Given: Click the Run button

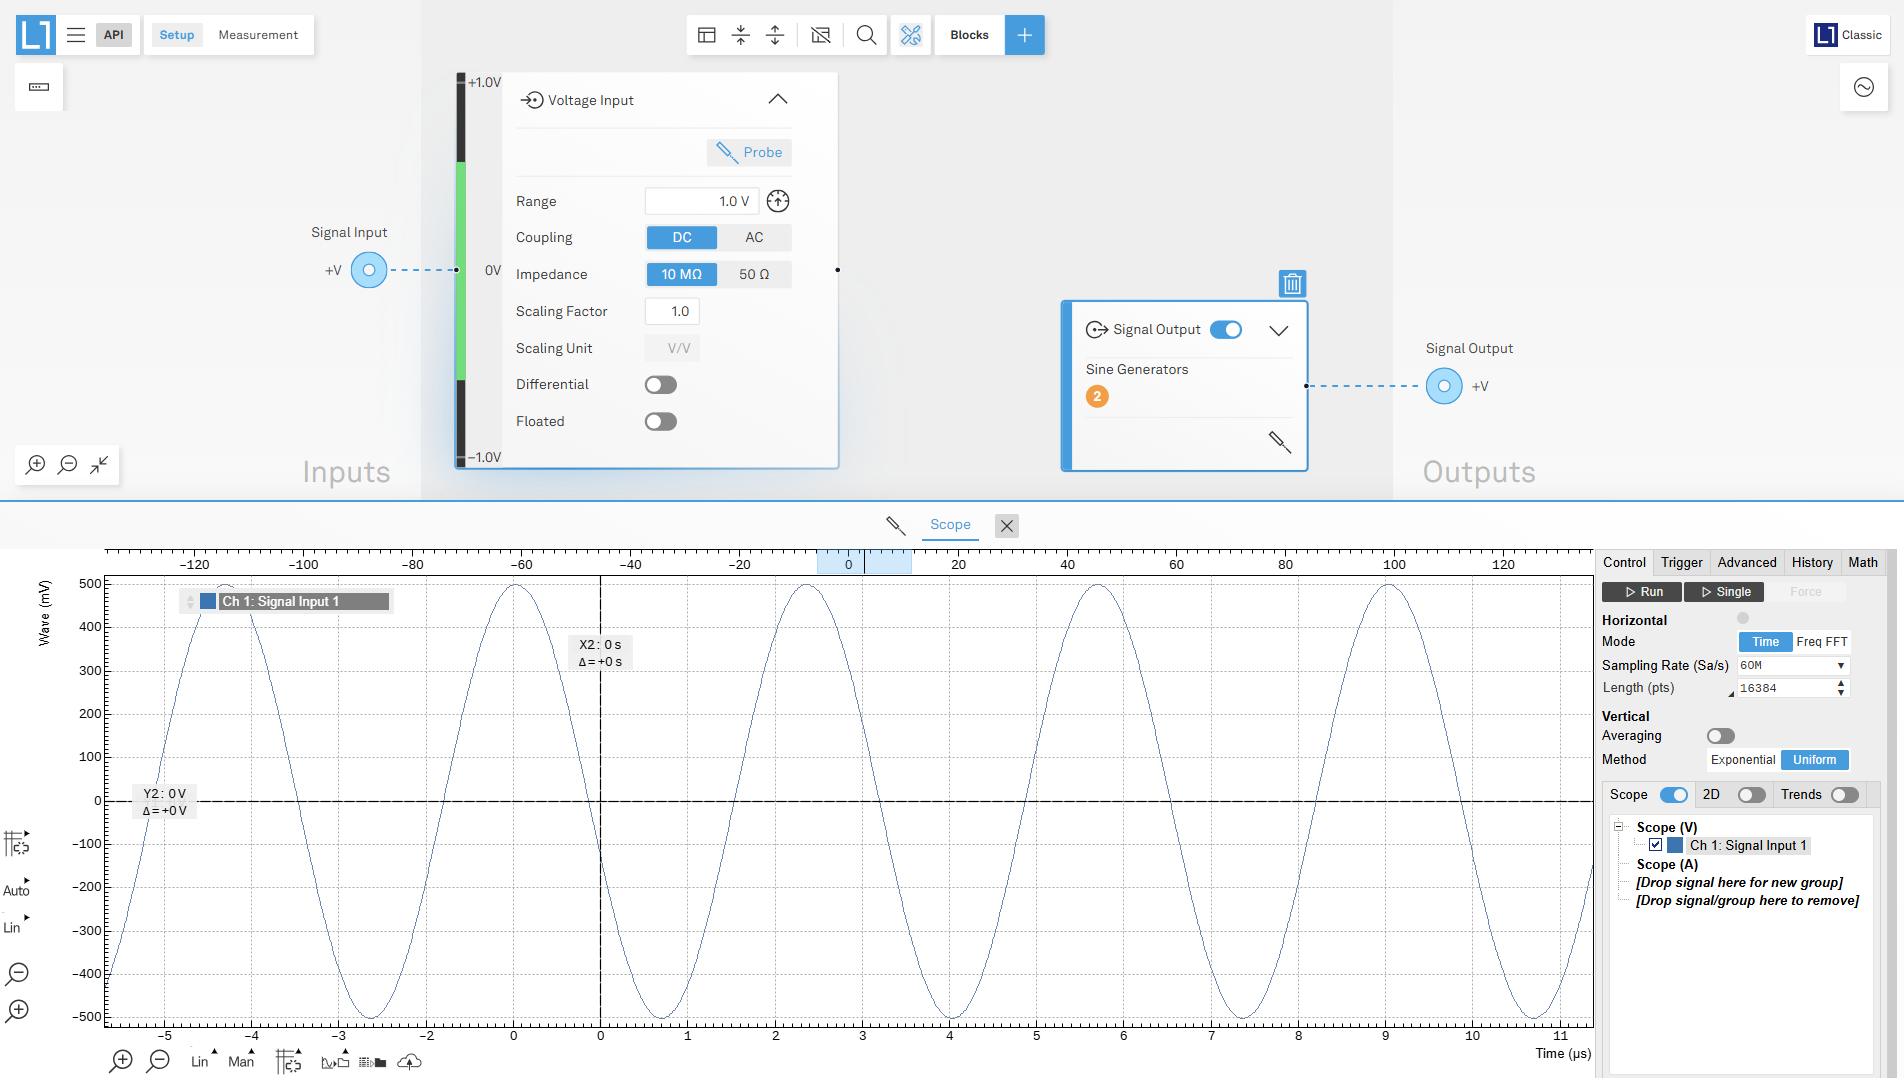Looking at the screenshot, I should (x=1642, y=592).
